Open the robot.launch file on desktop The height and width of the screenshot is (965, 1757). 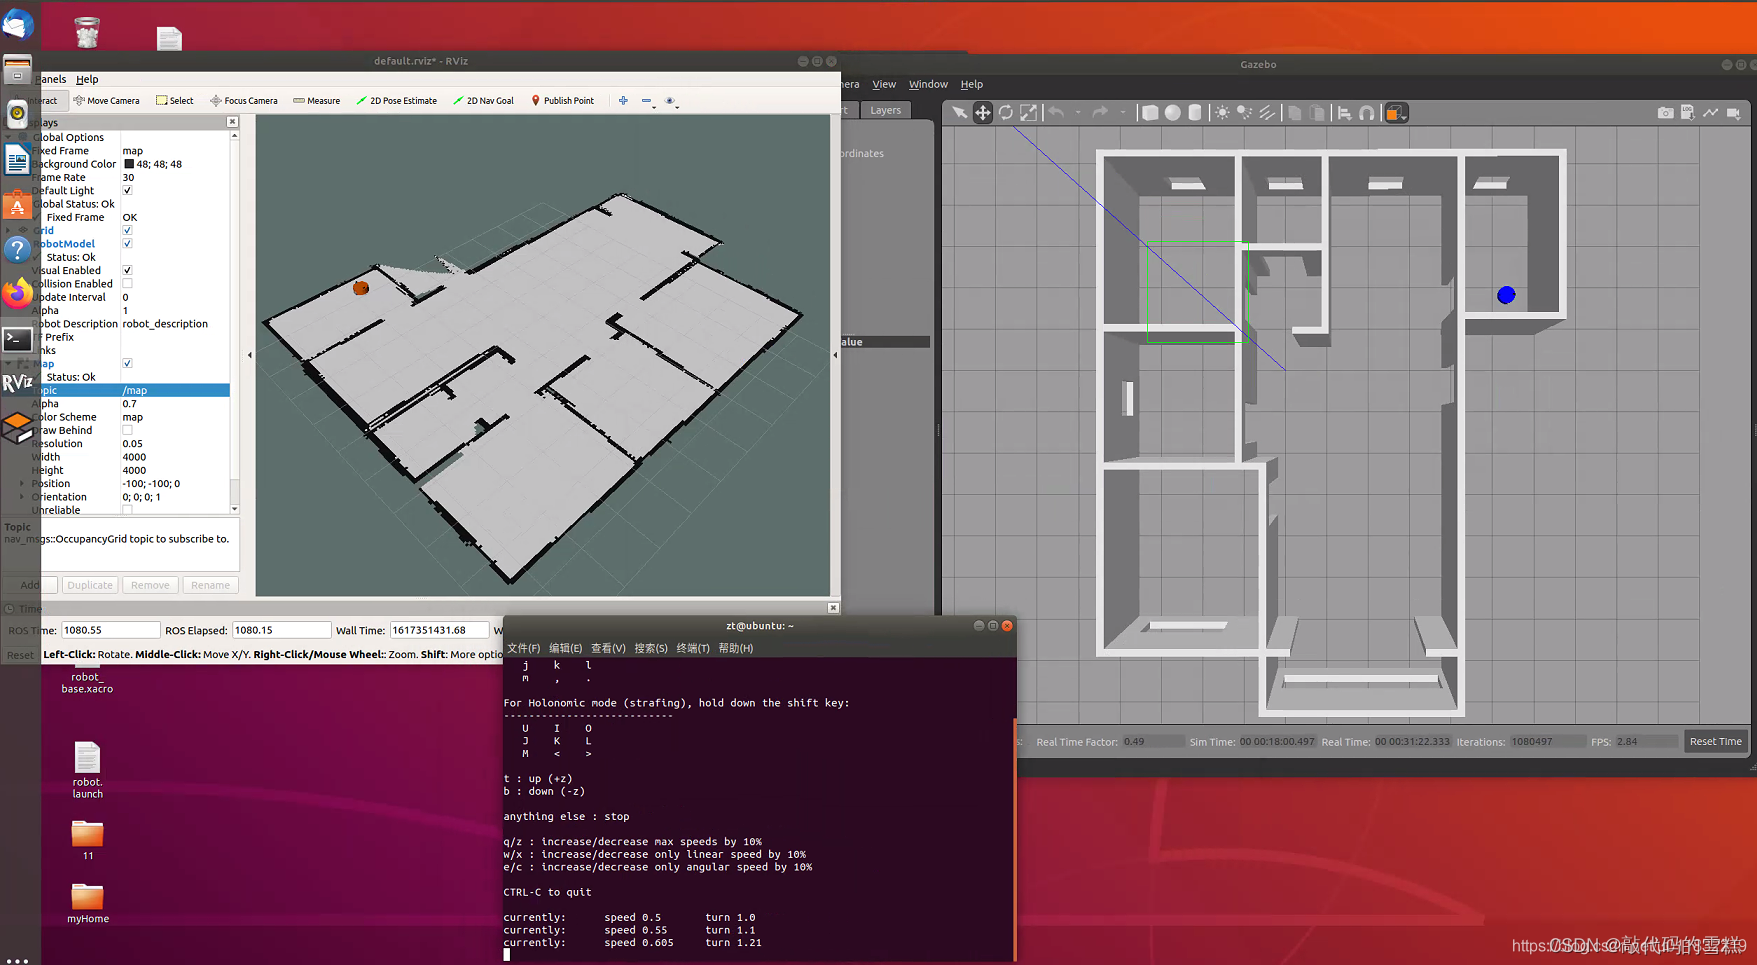87,770
